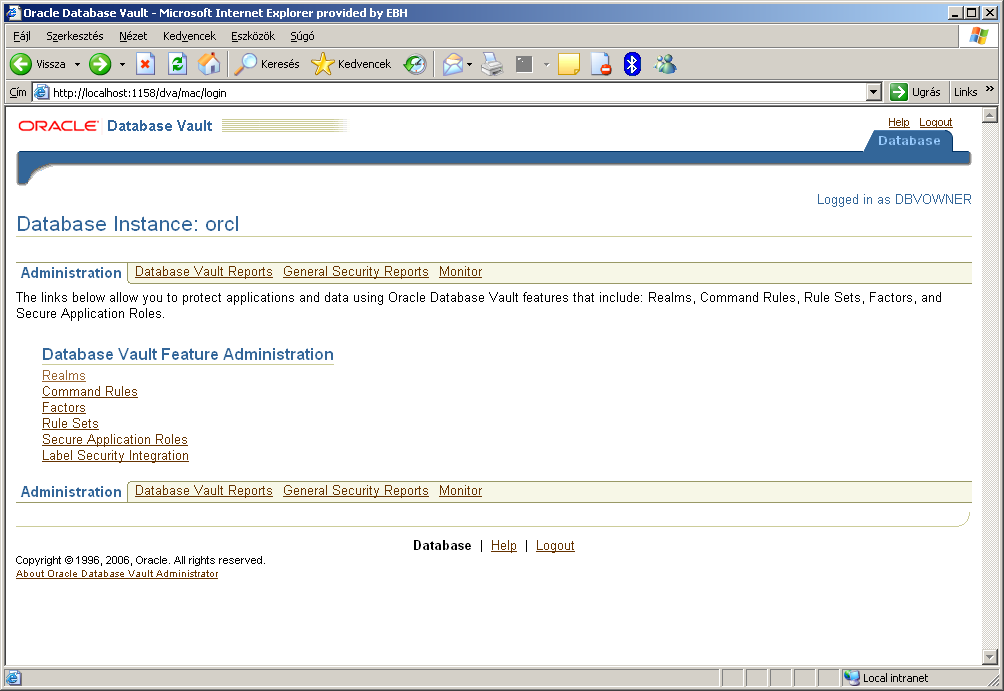1004x691 pixels.
Task: Click the footer Help link
Action: (503, 546)
